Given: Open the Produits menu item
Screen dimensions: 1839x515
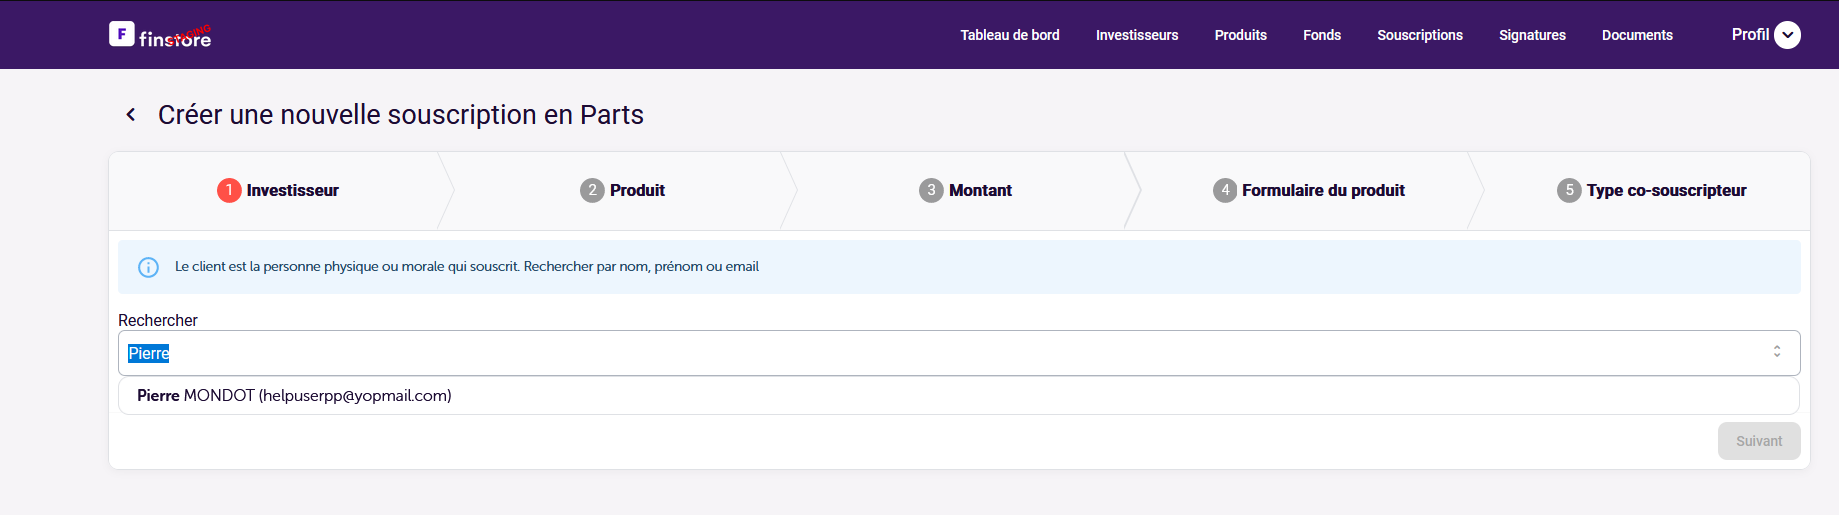Looking at the screenshot, I should (1240, 35).
